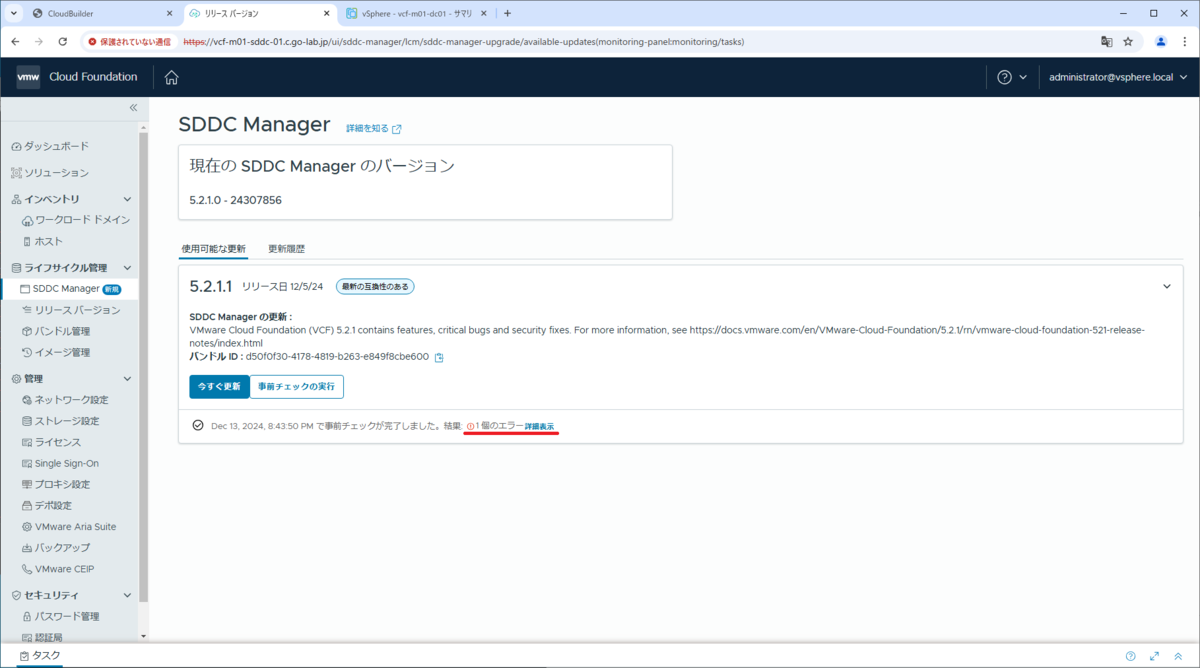Open a new browser tab
The image size is (1200, 668).
[507, 13]
